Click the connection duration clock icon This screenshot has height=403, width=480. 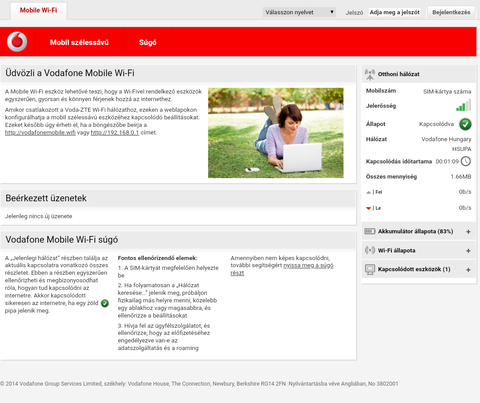pos(466,161)
